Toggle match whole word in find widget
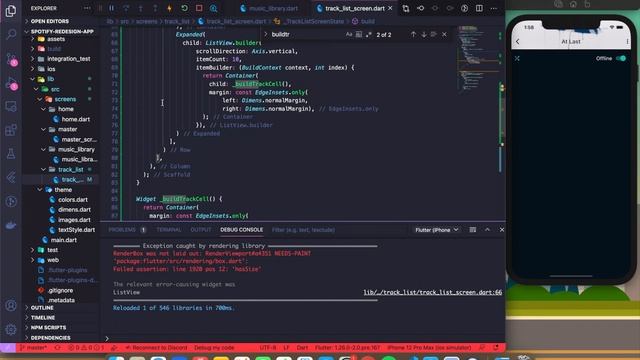The height and width of the screenshot is (360, 640). point(358,35)
